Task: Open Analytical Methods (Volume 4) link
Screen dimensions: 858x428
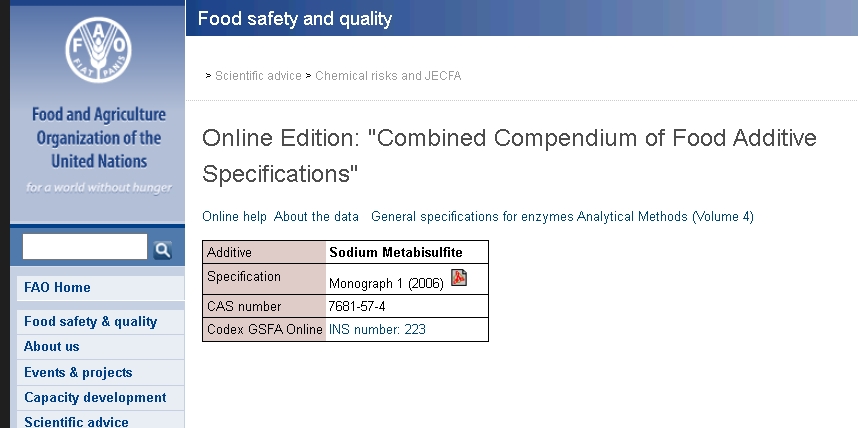Action: click(665, 217)
